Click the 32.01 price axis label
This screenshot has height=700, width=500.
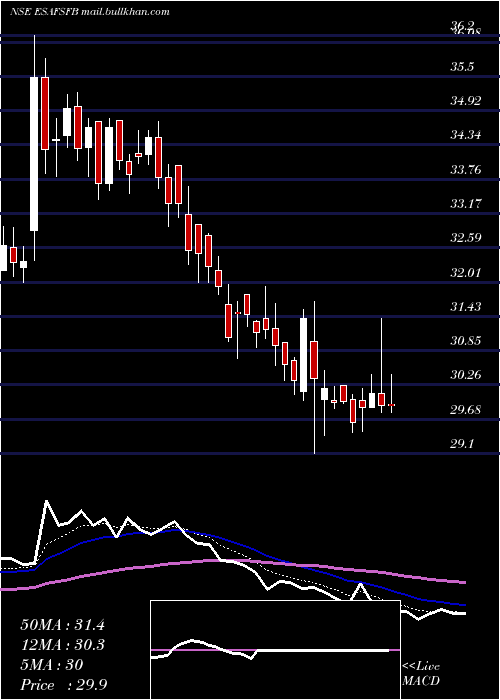(x=466, y=272)
